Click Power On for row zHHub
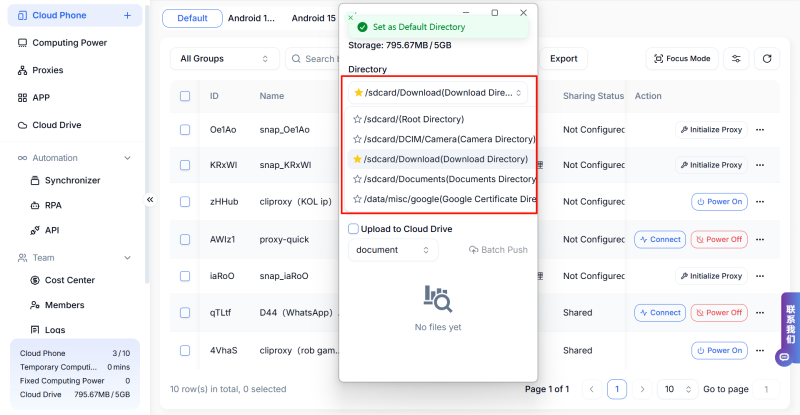 719,201
